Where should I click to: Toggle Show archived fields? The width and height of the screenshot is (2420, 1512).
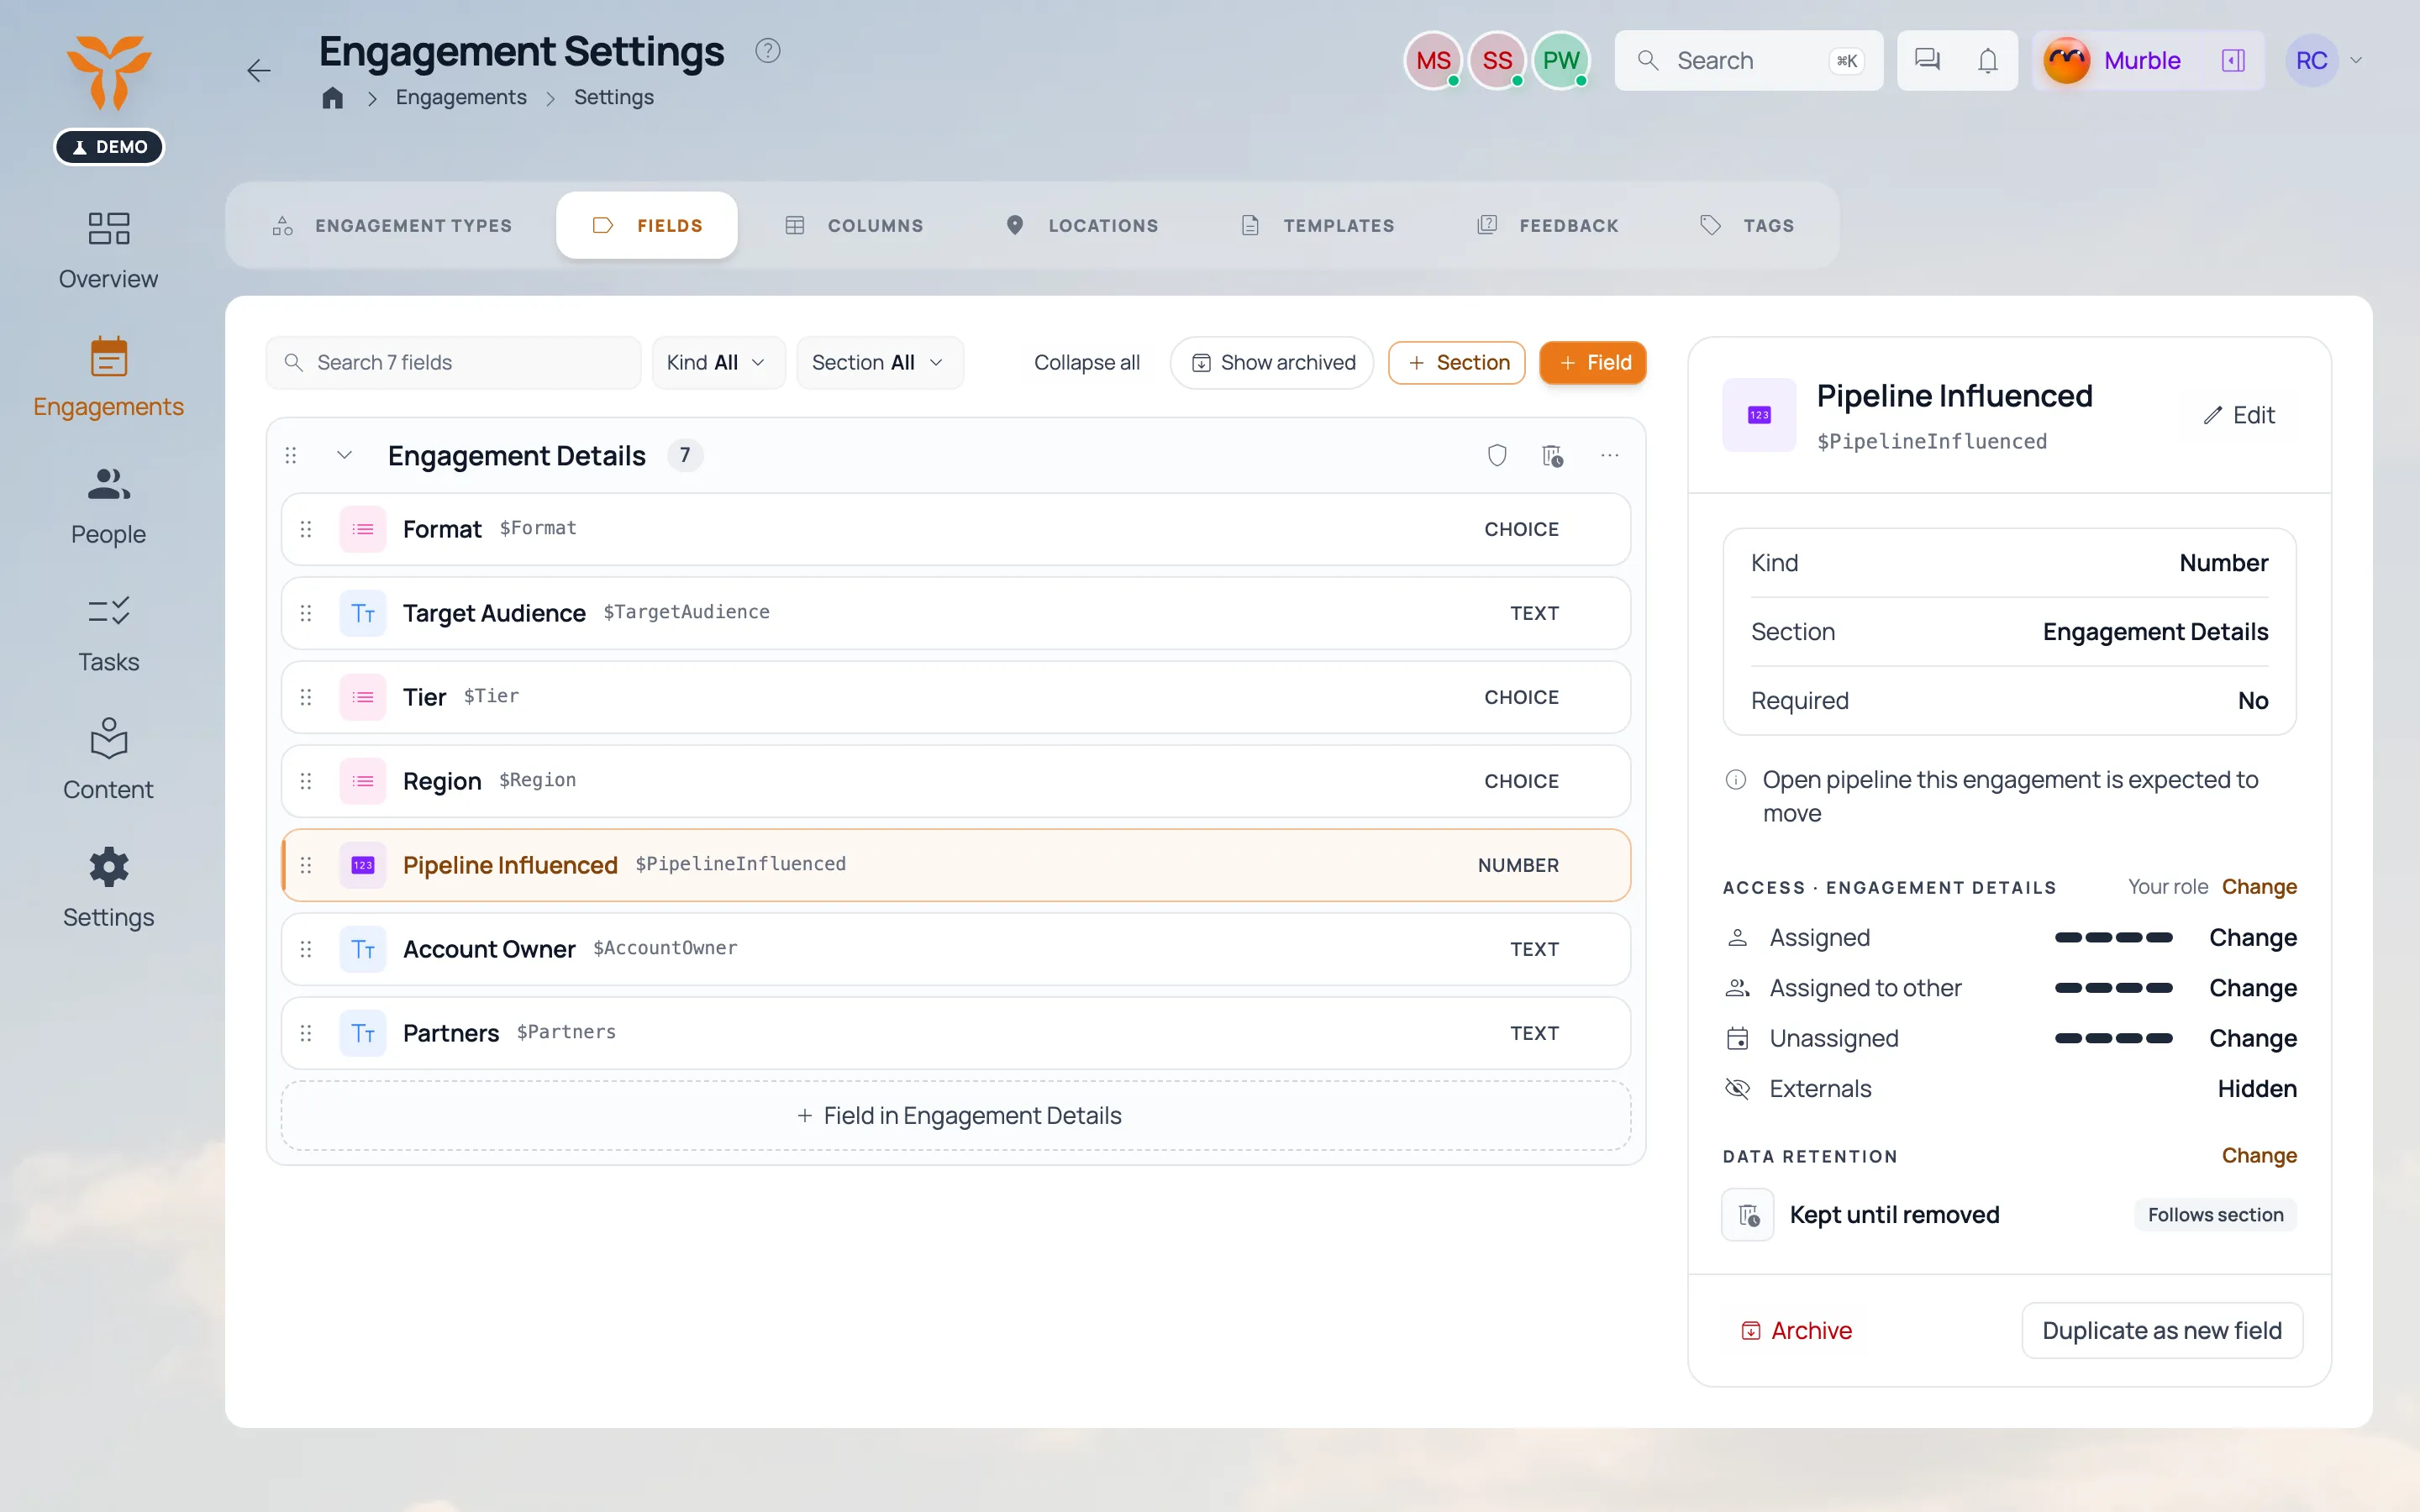click(1272, 363)
